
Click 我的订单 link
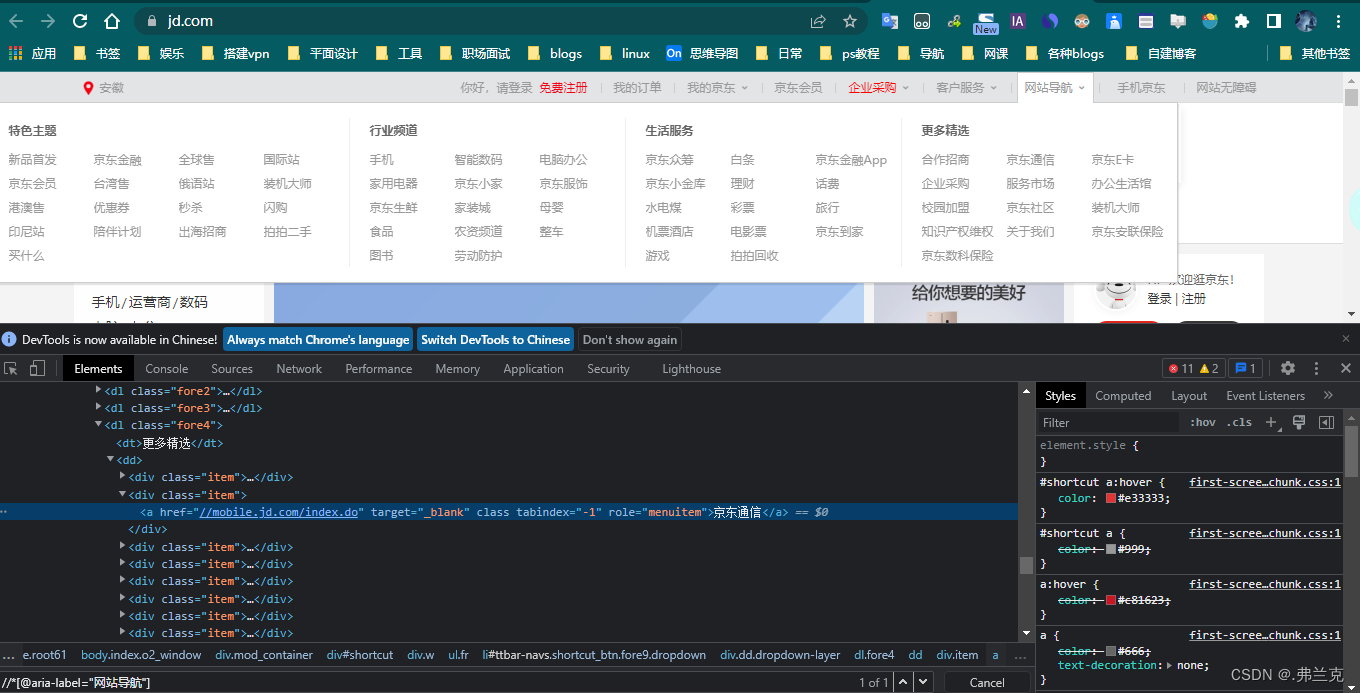pyautogui.click(x=637, y=87)
